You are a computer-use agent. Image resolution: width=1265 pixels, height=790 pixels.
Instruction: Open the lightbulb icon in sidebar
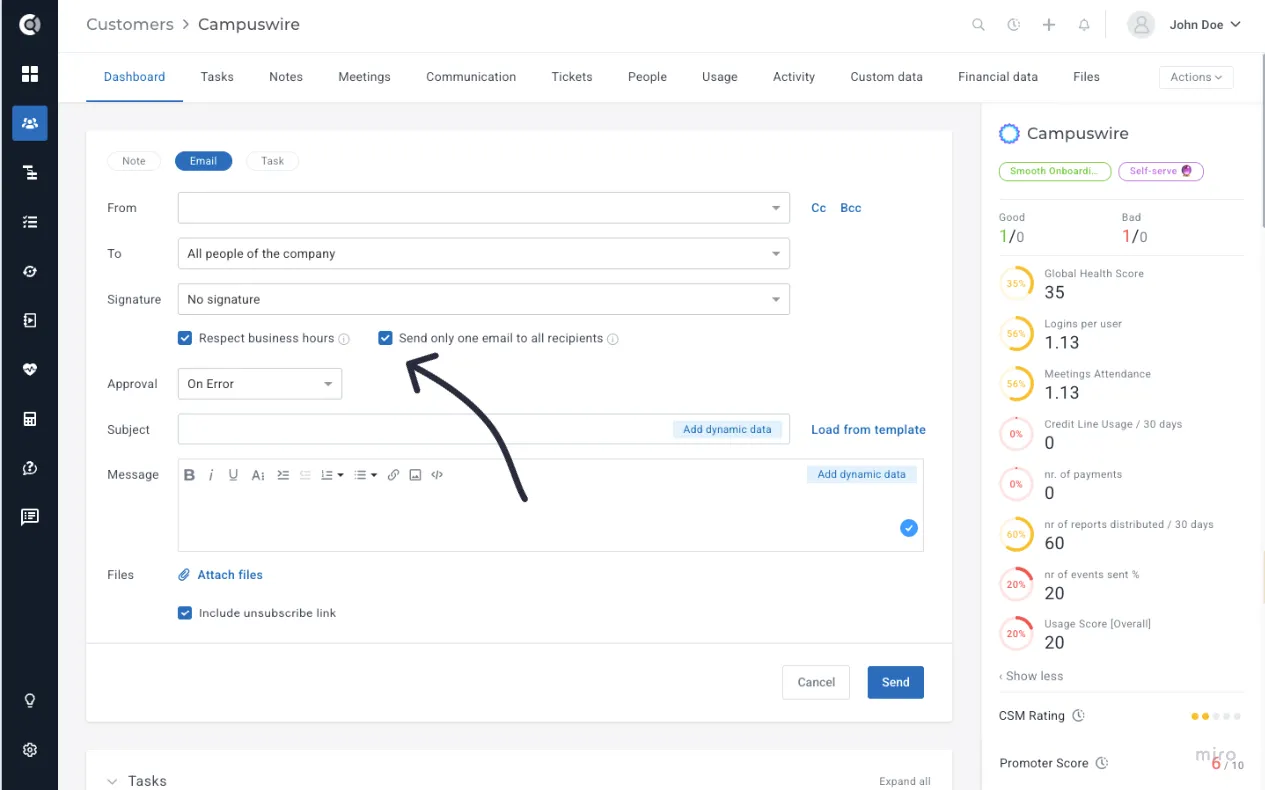pyautogui.click(x=30, y=701)
